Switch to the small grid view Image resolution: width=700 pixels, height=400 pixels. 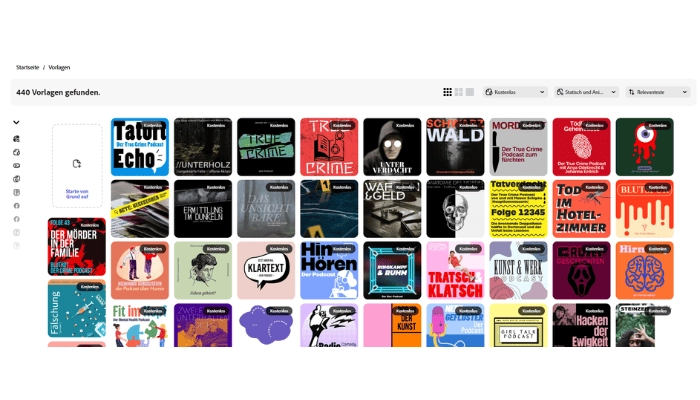(x=447, y=92)
